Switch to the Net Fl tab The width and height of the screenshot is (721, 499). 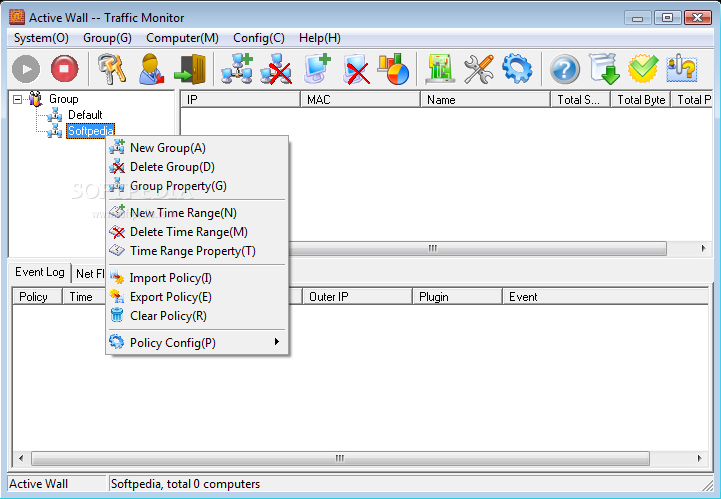(89, 274)
